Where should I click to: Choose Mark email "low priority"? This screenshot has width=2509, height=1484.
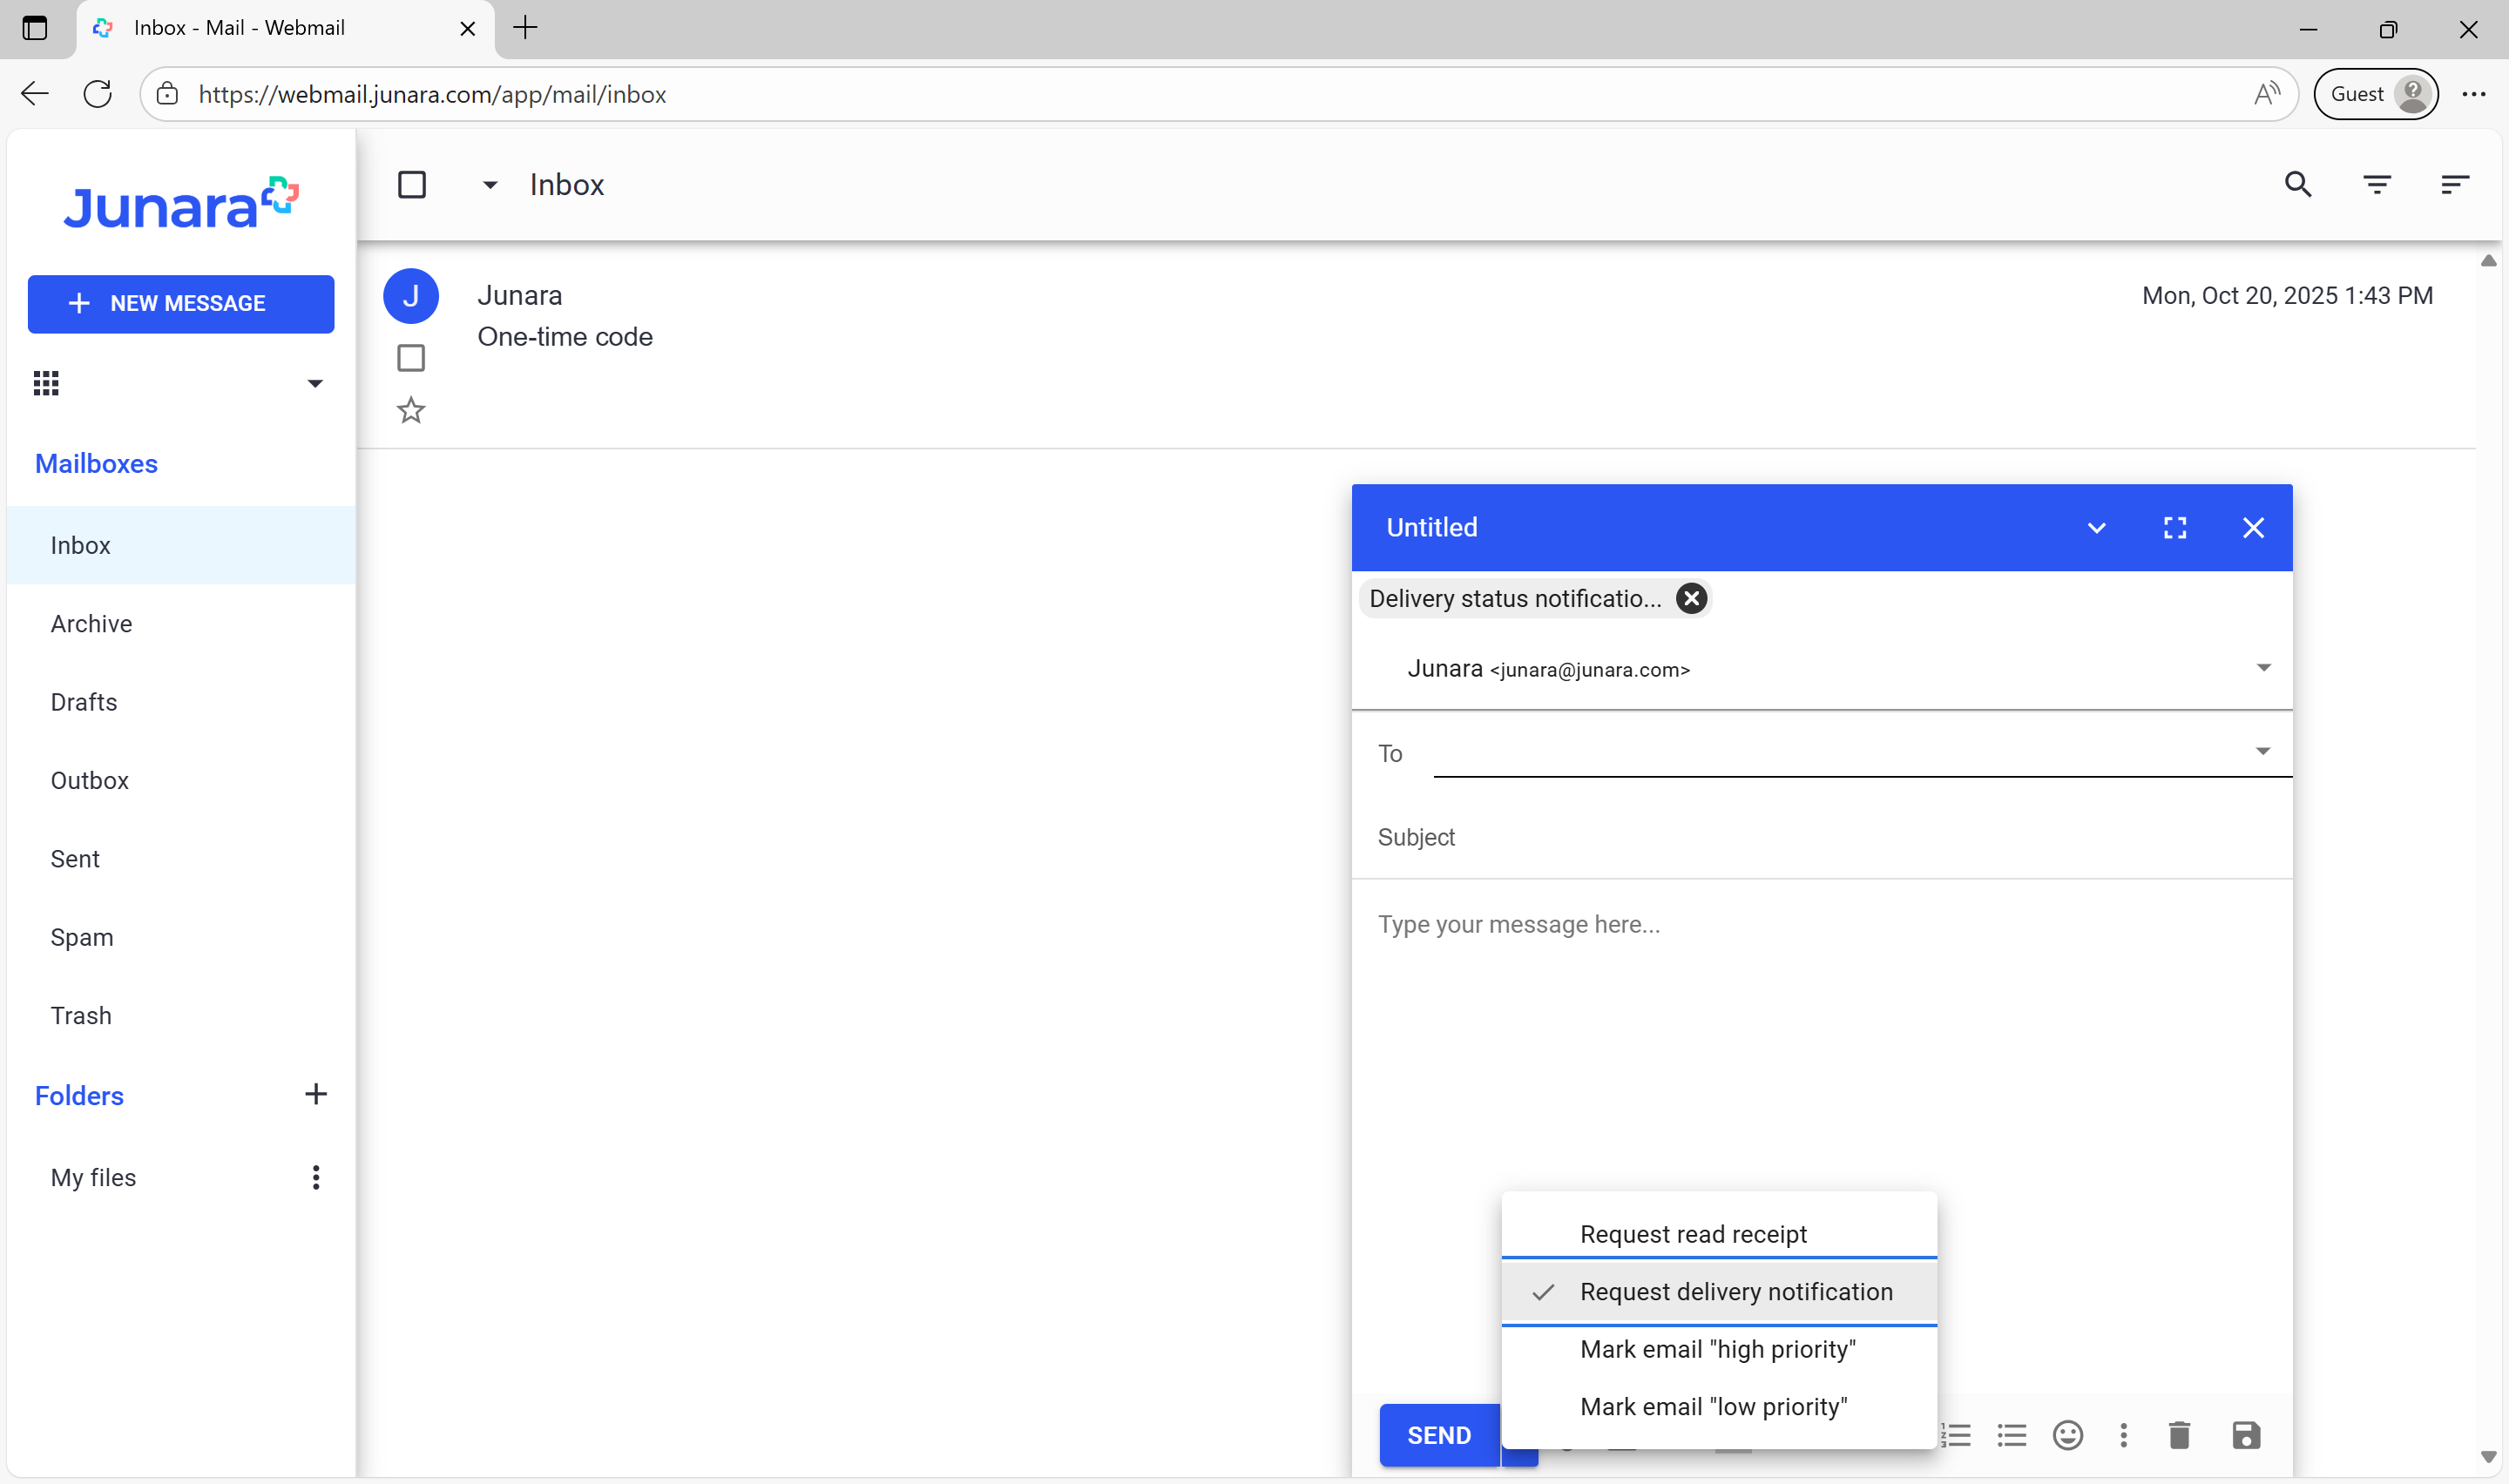click(x=1718, y=1406)
